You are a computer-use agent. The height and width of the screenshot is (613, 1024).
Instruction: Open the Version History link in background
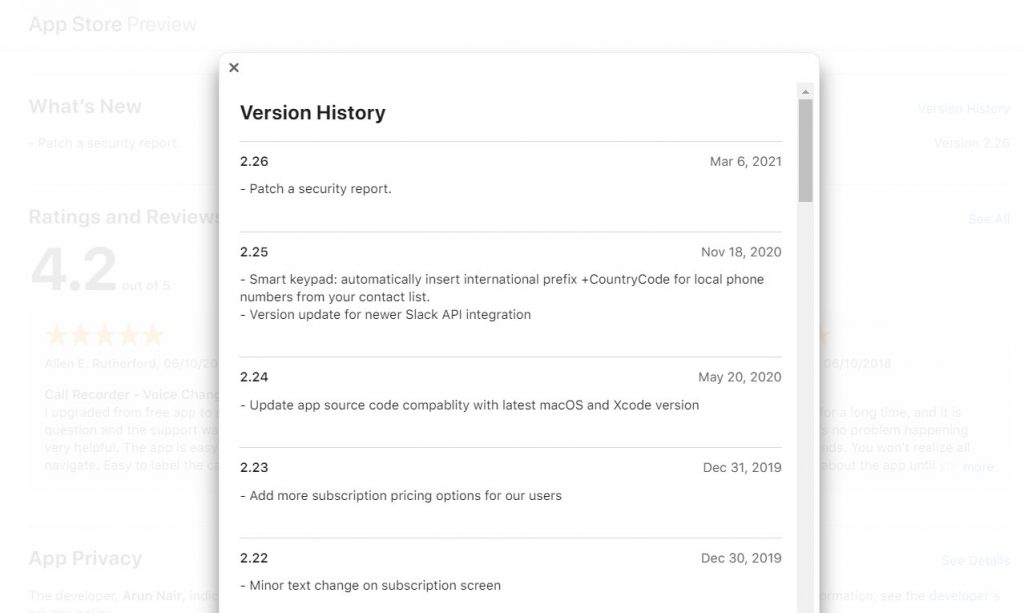pyautogui.click(x=963, y=108)
